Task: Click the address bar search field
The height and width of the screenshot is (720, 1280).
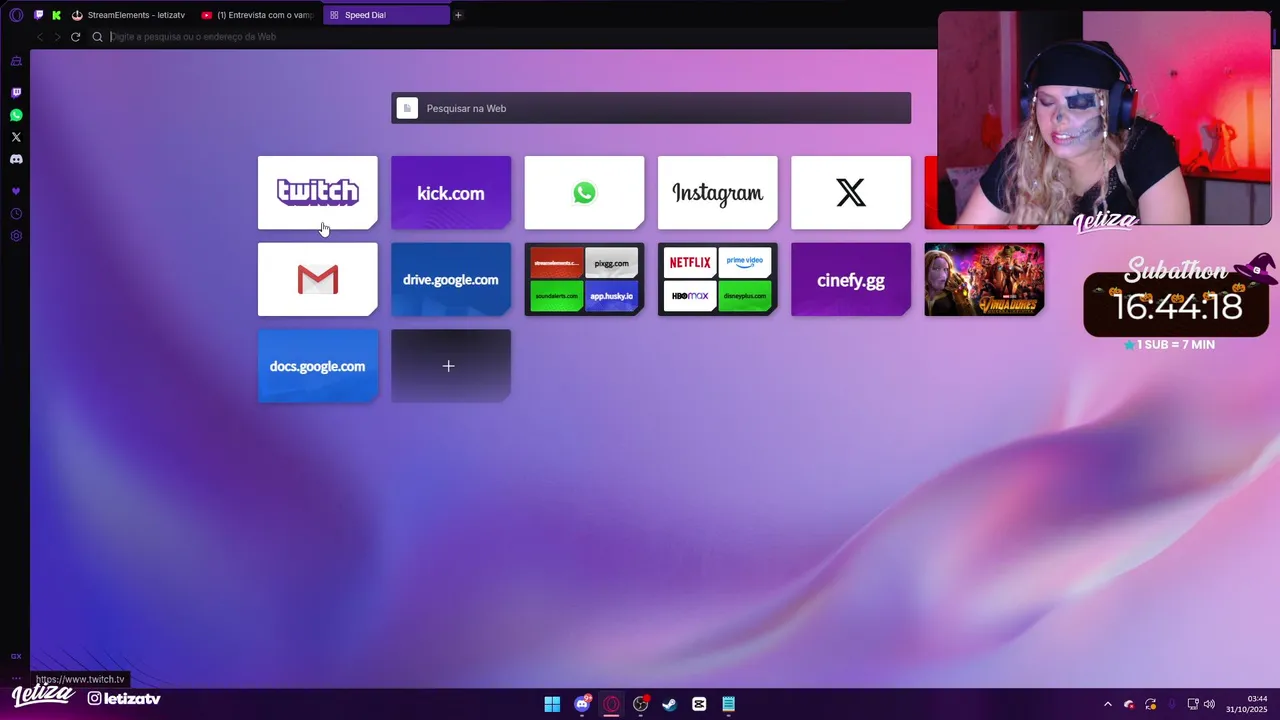Action: [520, 37]
